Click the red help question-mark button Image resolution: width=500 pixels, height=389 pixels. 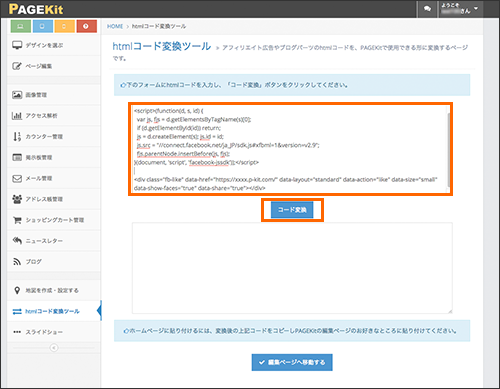86,26
